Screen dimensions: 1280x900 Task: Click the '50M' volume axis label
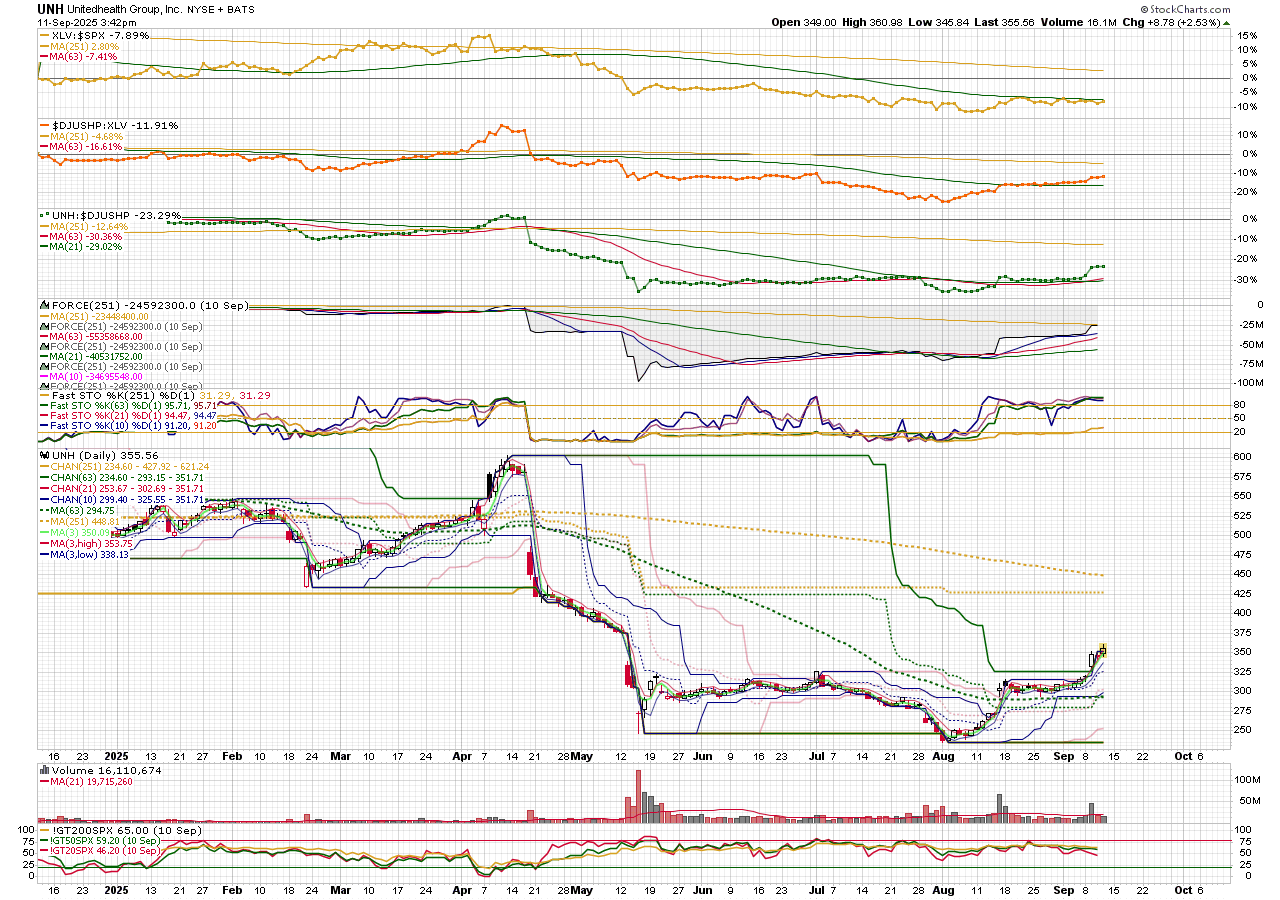pyautogui.click(x=1247, y=800)
